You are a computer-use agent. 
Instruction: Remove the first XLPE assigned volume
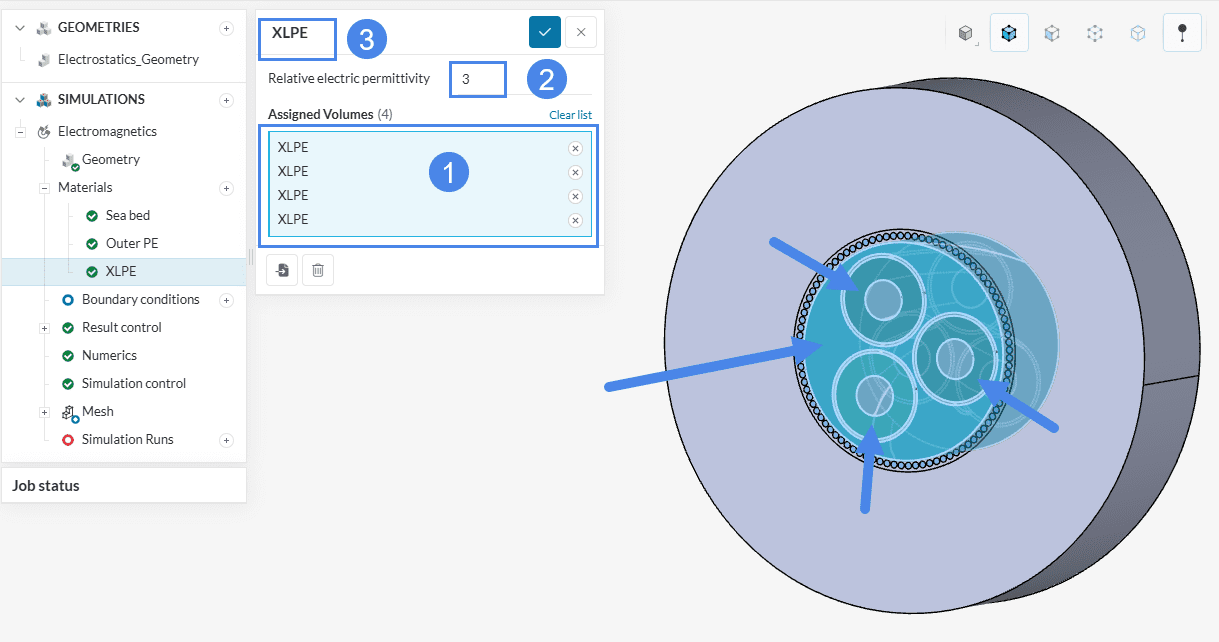pos(575,148)
